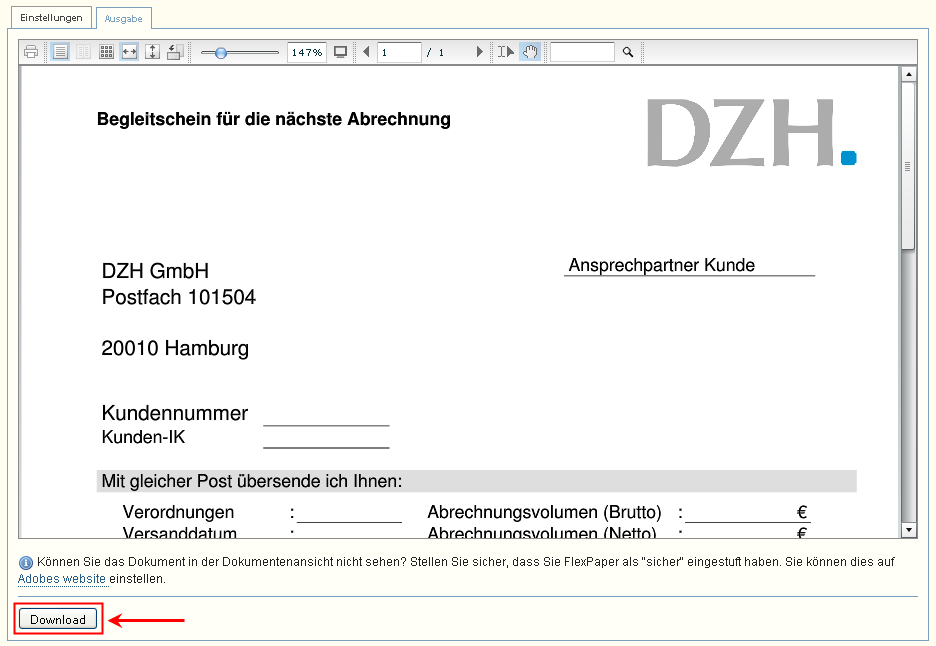936x646 pixels.
Task: Click the Download button
Action: (58, 619)
